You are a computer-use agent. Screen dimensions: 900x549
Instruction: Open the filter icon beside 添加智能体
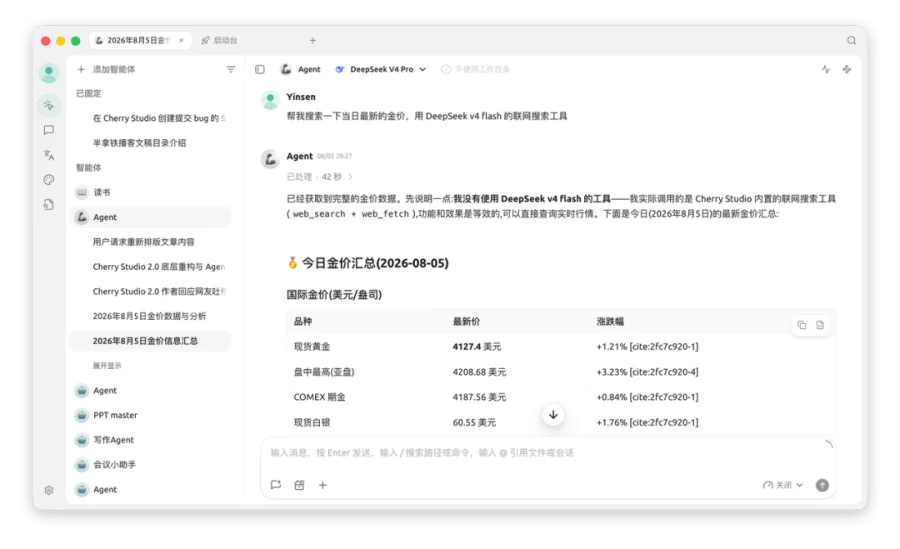(x=231, y=69)
